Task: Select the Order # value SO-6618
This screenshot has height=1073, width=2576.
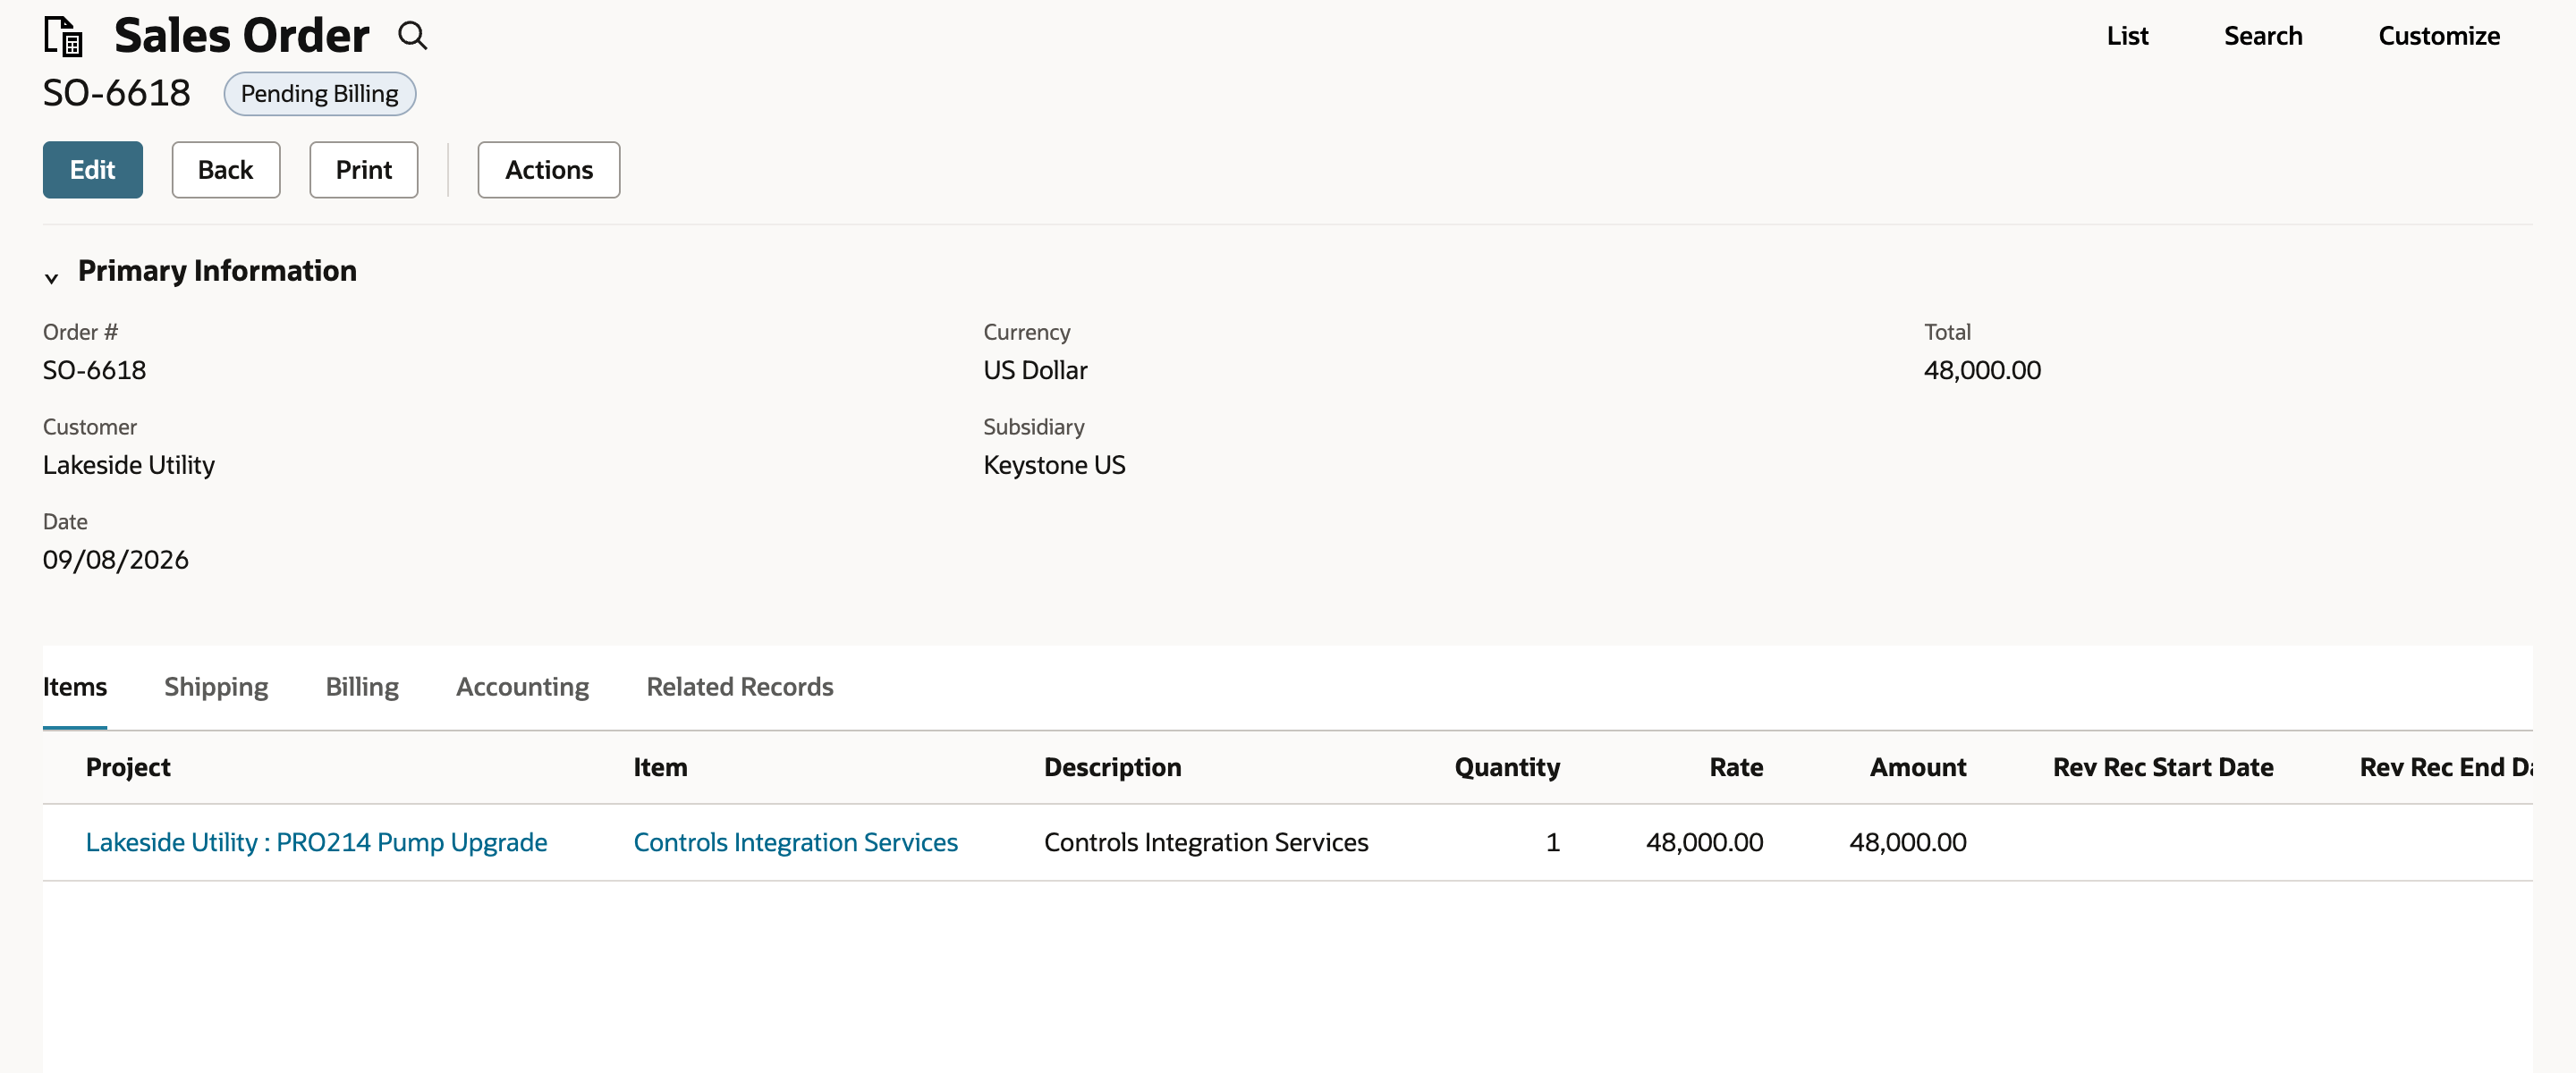Action: [x=94, y=371]
